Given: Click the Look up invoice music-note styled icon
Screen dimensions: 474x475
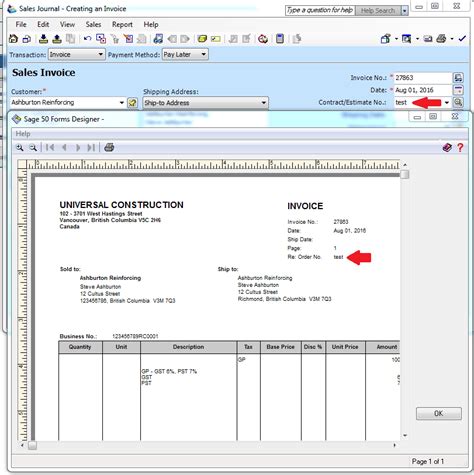Looking at the screenshot, I should point(158,39).
